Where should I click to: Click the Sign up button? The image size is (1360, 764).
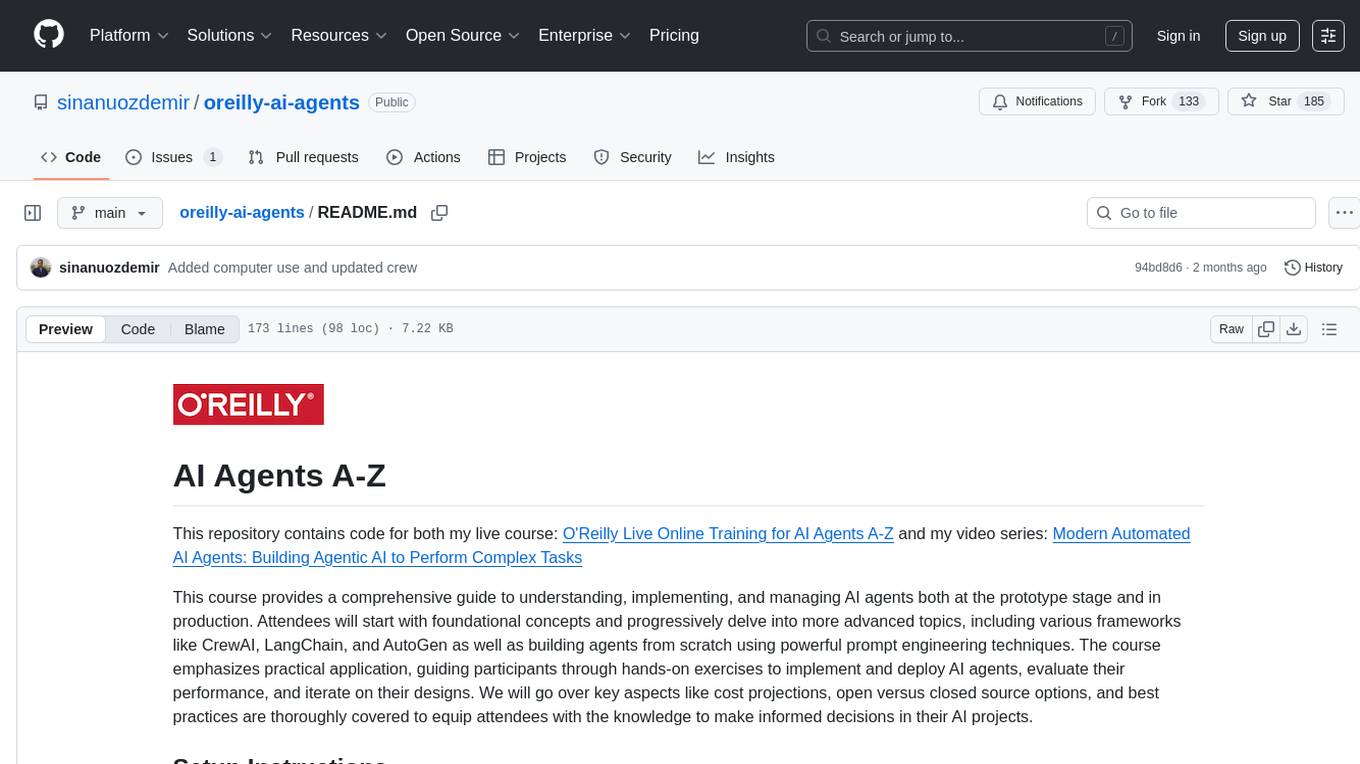click(1262, 36)
